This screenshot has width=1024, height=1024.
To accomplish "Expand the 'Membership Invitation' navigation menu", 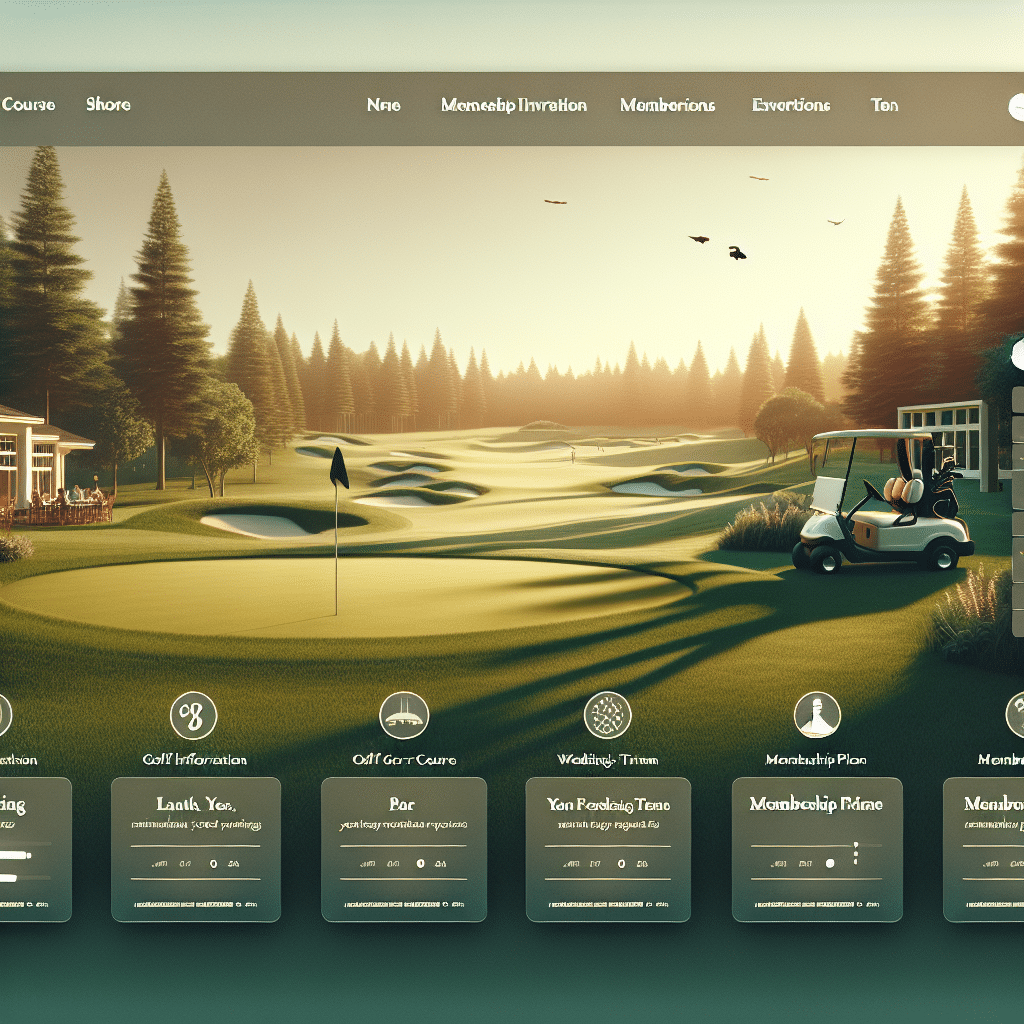I will [x=513, y=105].
